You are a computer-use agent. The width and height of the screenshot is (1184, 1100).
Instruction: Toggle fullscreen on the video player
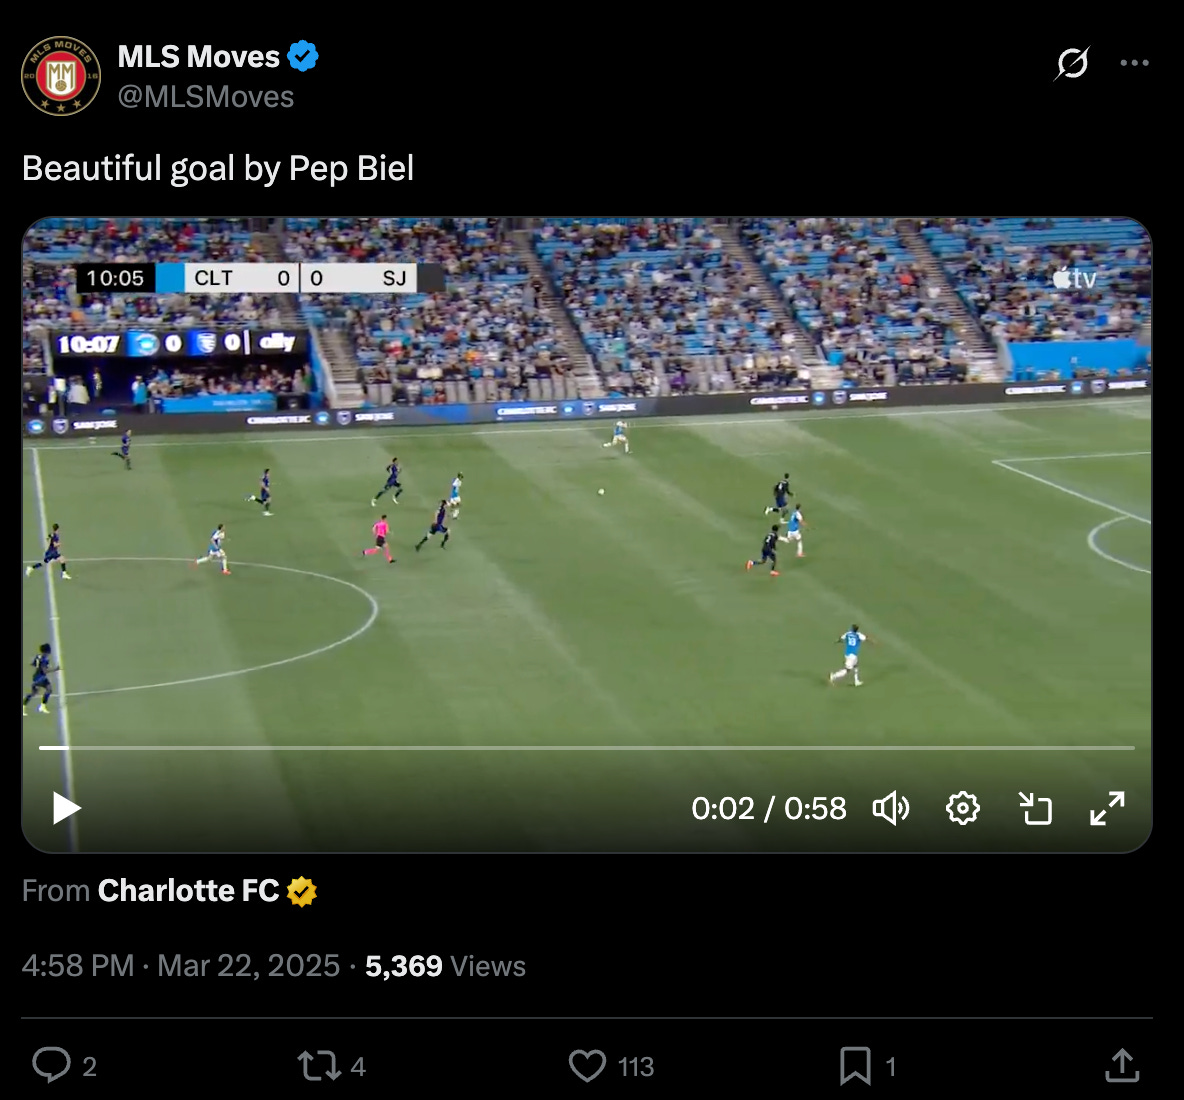[x=1107, y=809]
